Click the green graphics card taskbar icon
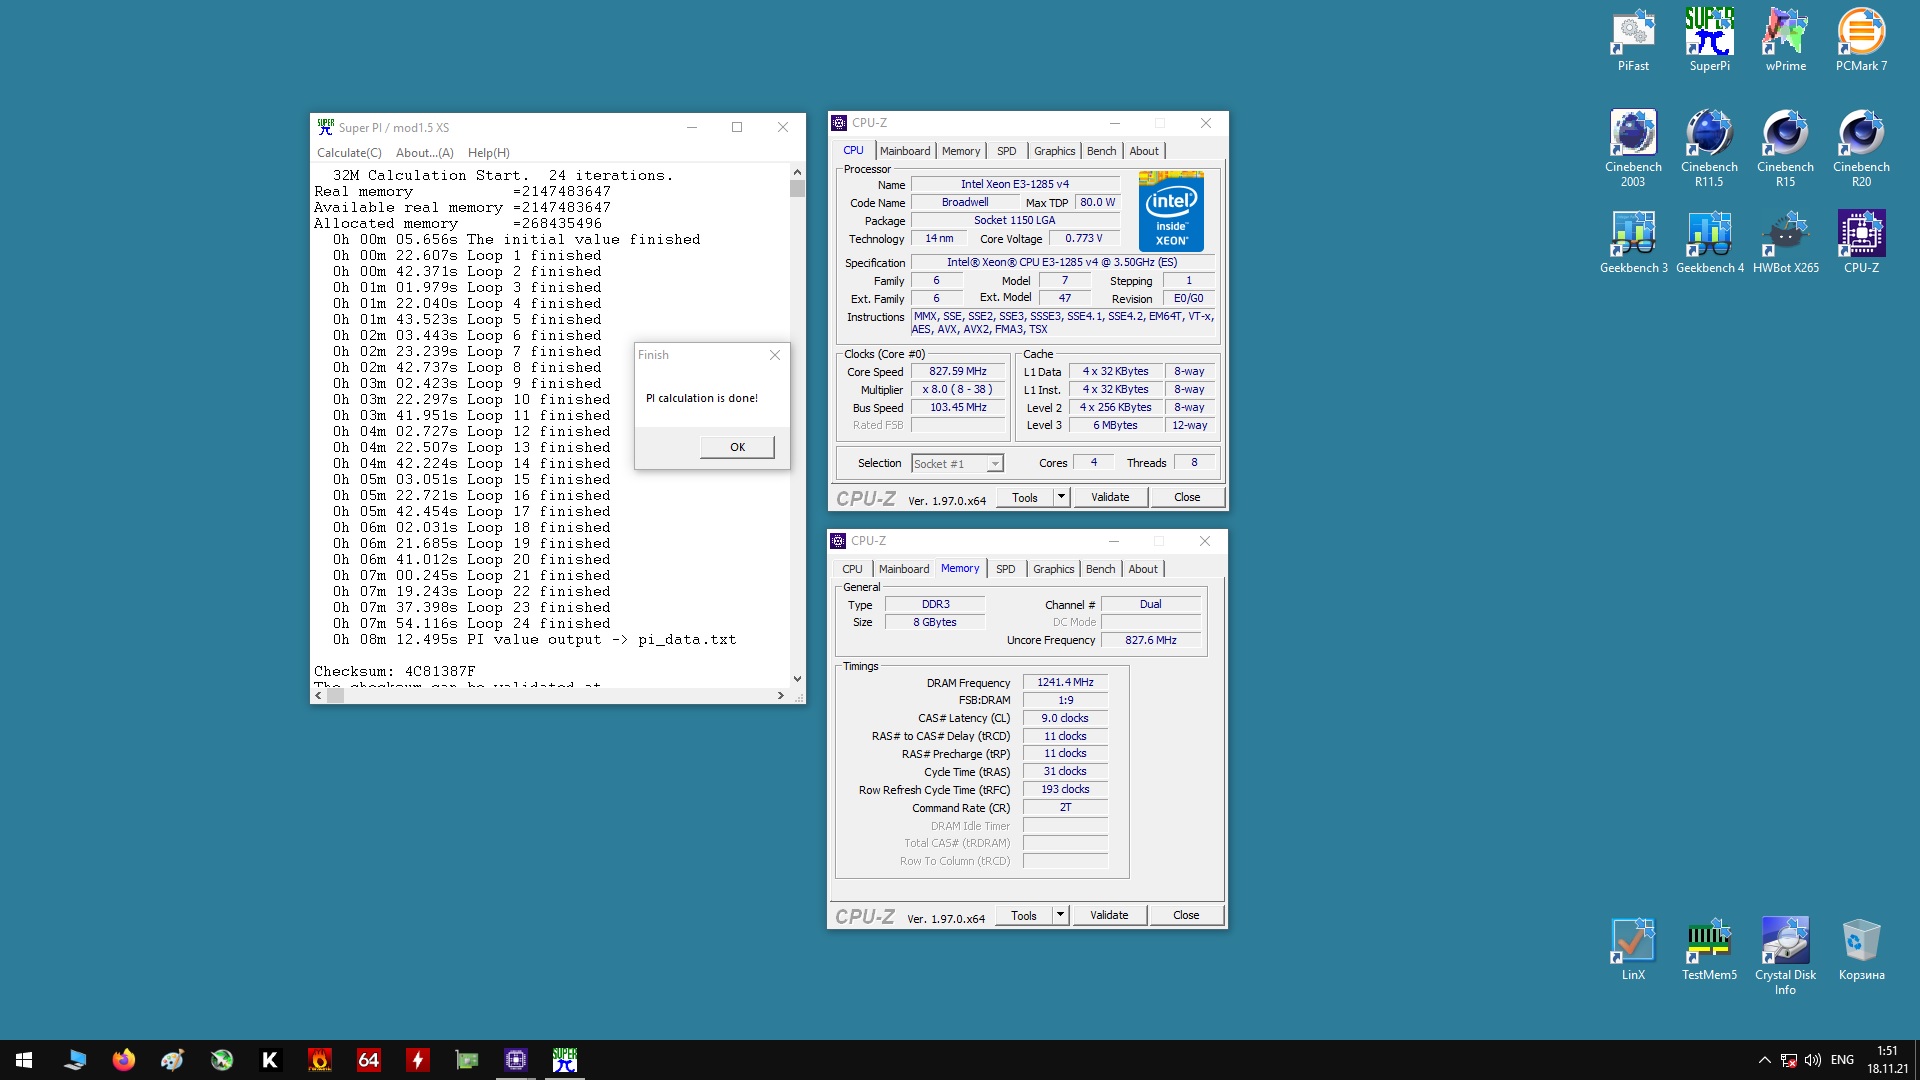The width and height of the screenshot is (1920, 1080). tap(466, 1060)
